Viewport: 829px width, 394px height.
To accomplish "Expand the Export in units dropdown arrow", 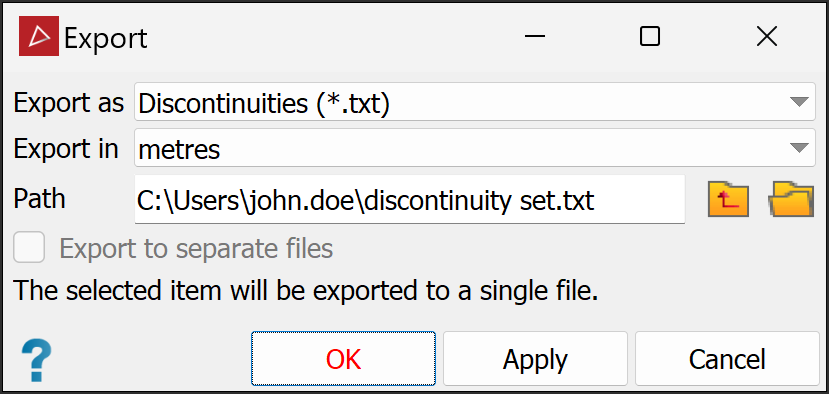I will point(799,148).
